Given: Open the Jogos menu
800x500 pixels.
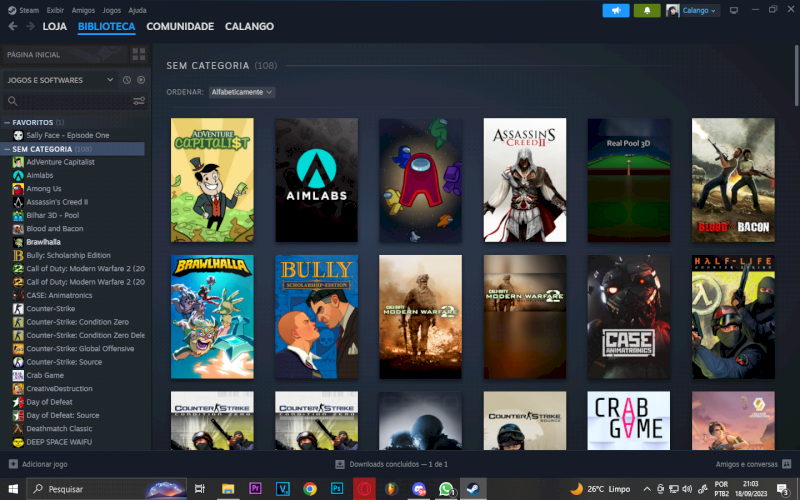Looking at the screenshot, I should pos(111,10).
